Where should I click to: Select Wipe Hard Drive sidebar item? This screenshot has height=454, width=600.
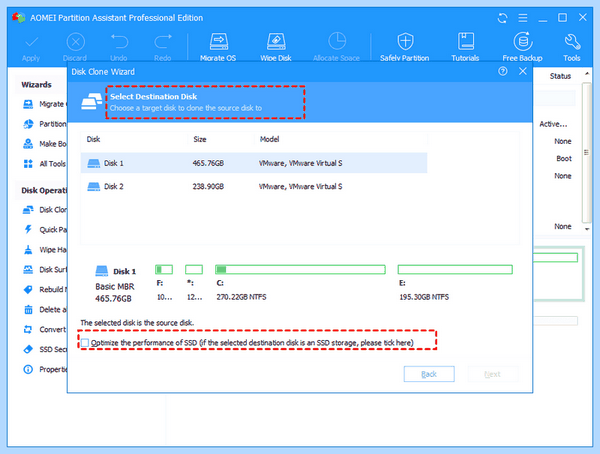tap(44, 250)
